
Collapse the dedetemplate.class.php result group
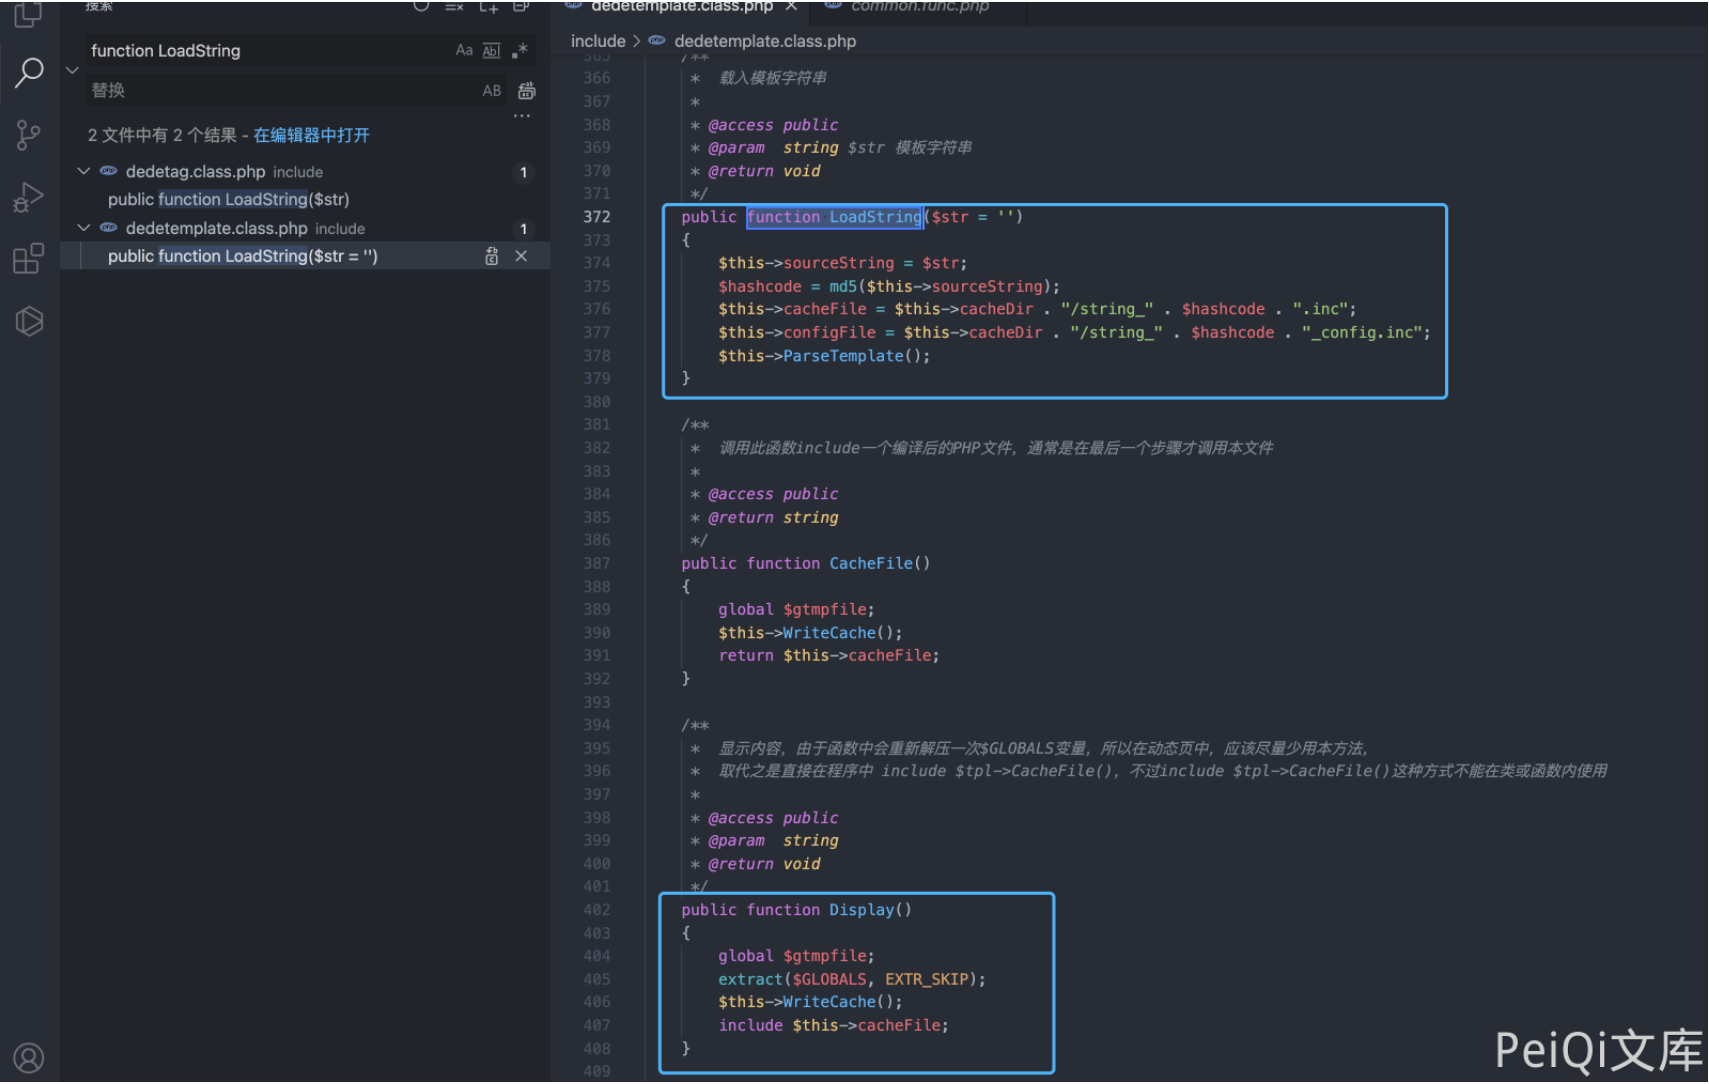84,228
